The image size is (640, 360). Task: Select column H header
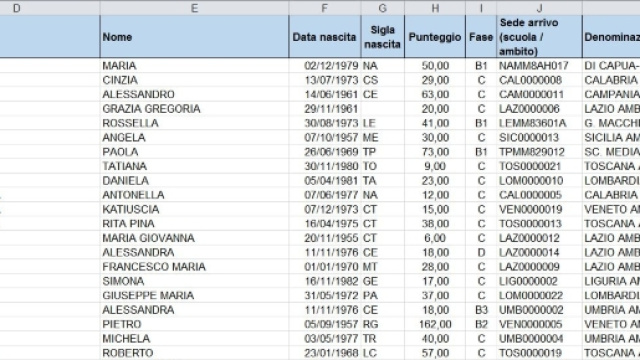[435, 8]
